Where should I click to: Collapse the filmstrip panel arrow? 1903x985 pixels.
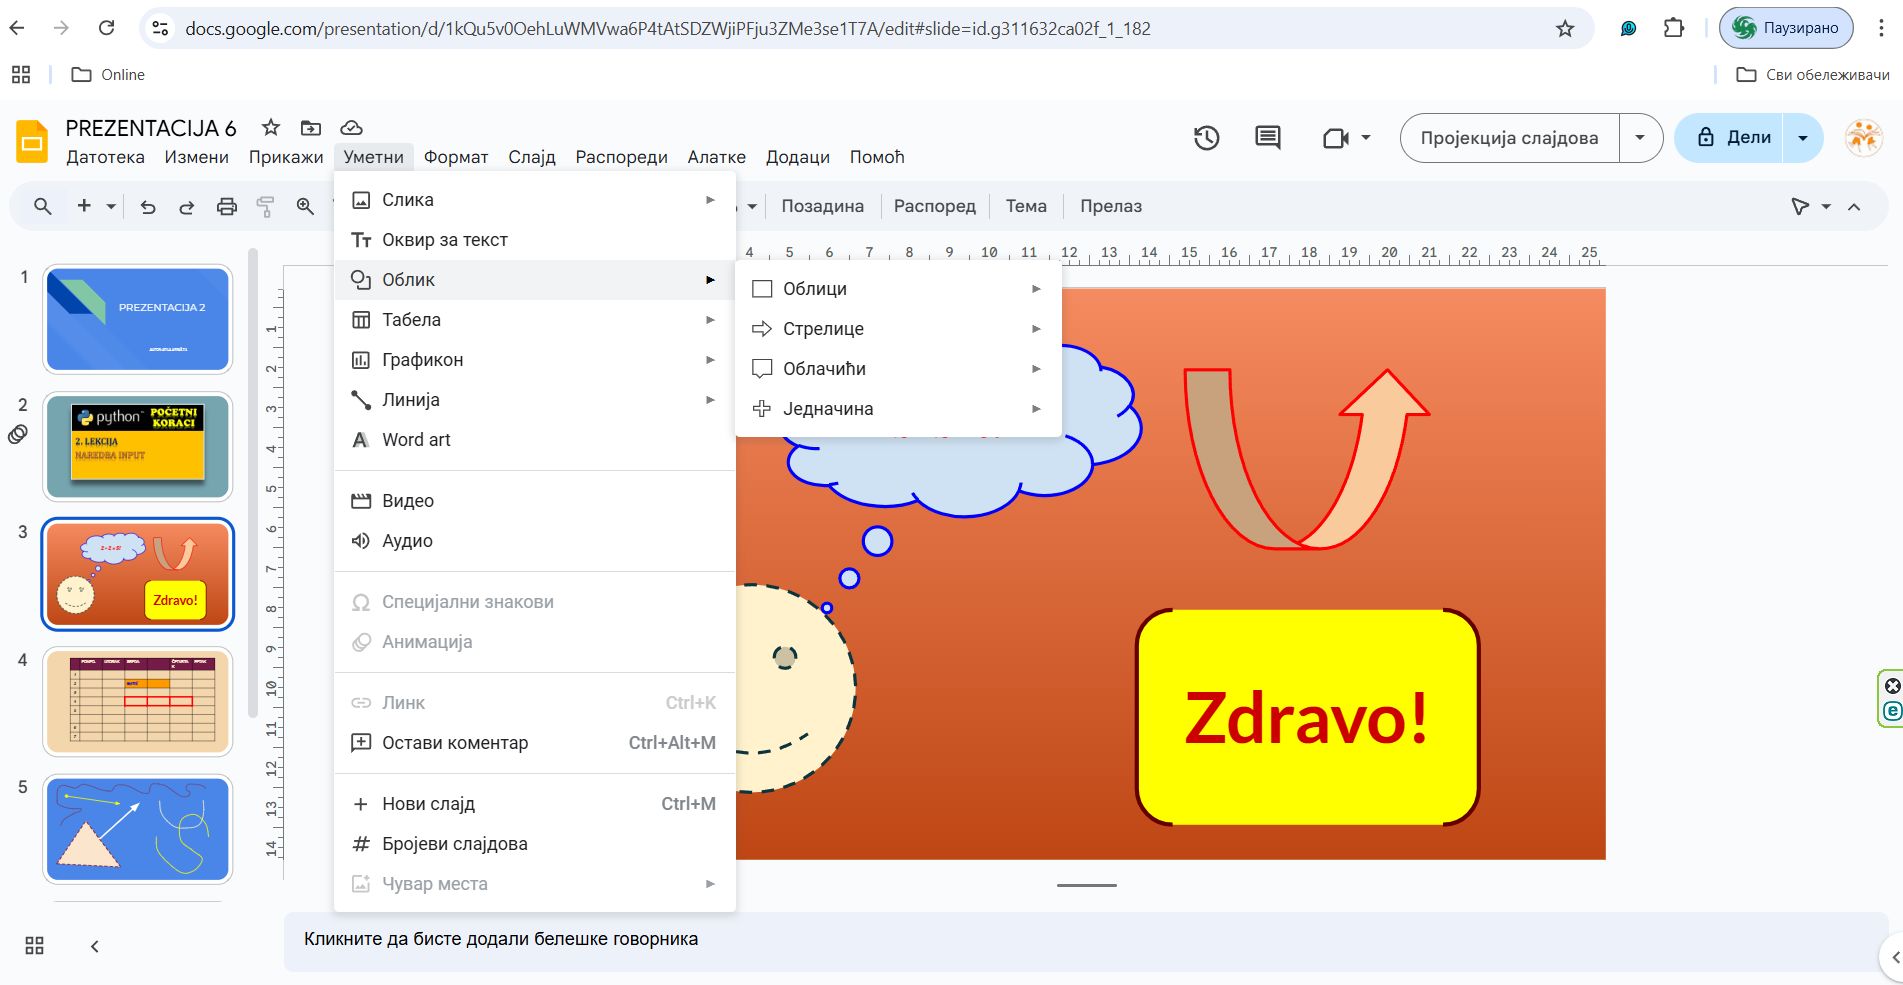click(95, 946)
